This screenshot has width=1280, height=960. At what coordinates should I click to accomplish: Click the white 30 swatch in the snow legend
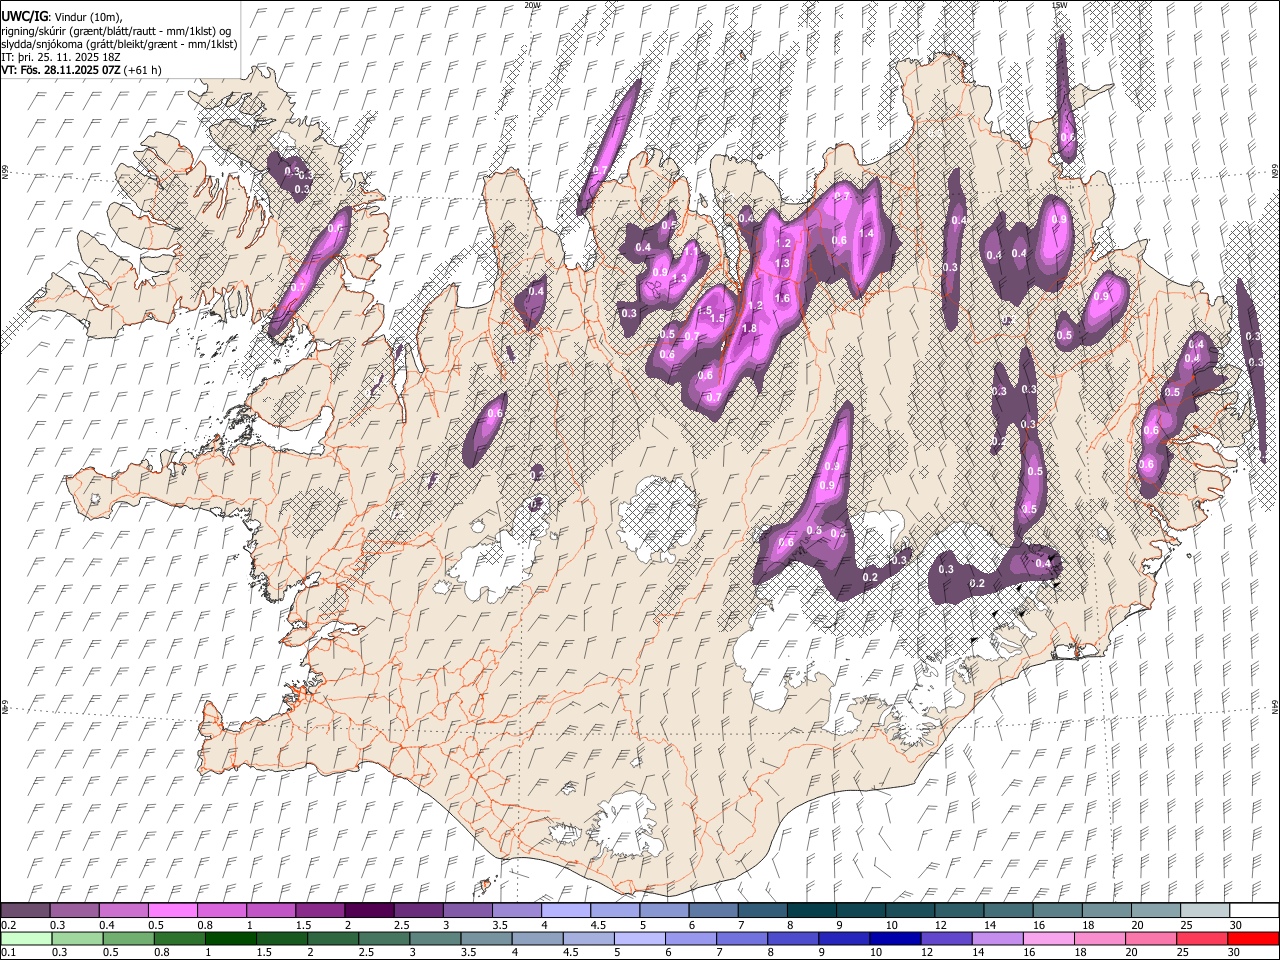[x=1254, y=911]
